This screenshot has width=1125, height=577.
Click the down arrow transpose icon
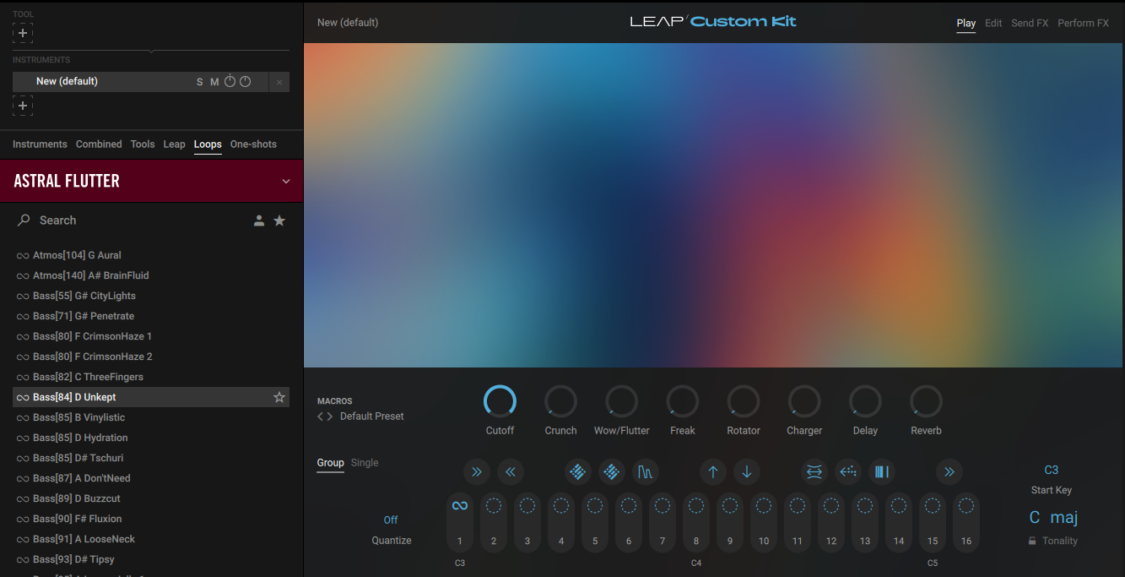(x=746, y=471)
